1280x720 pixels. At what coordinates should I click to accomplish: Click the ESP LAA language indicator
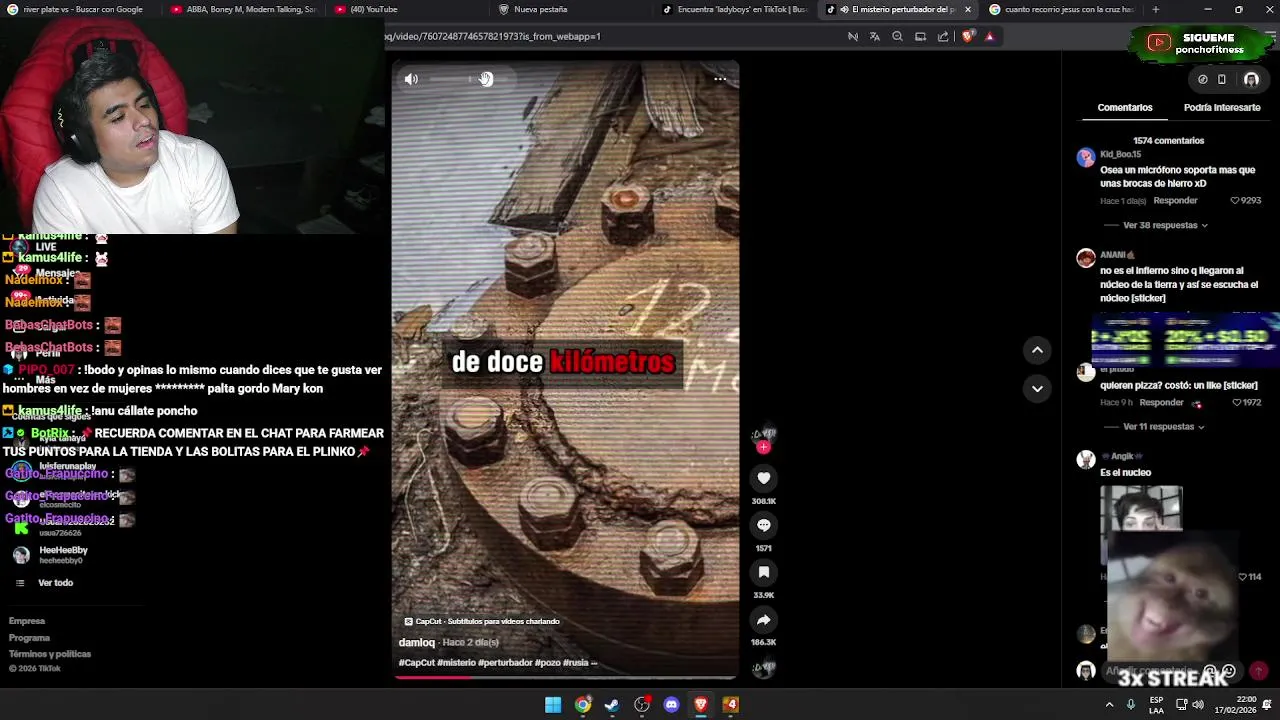tap(1156, 704)
